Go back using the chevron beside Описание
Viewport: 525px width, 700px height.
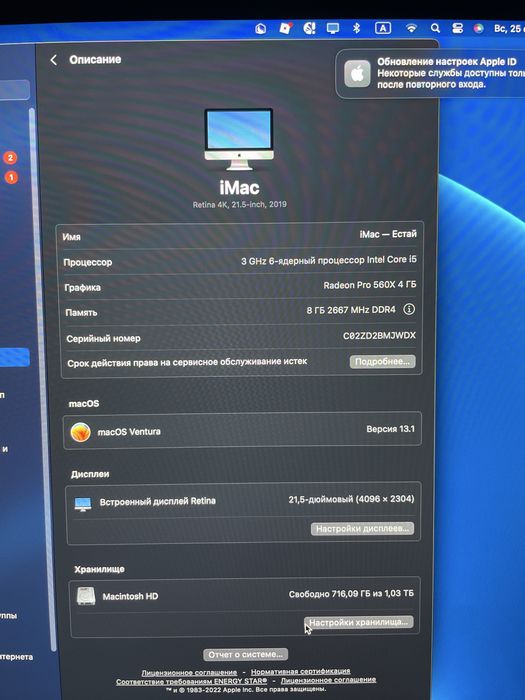coord(54,60)
